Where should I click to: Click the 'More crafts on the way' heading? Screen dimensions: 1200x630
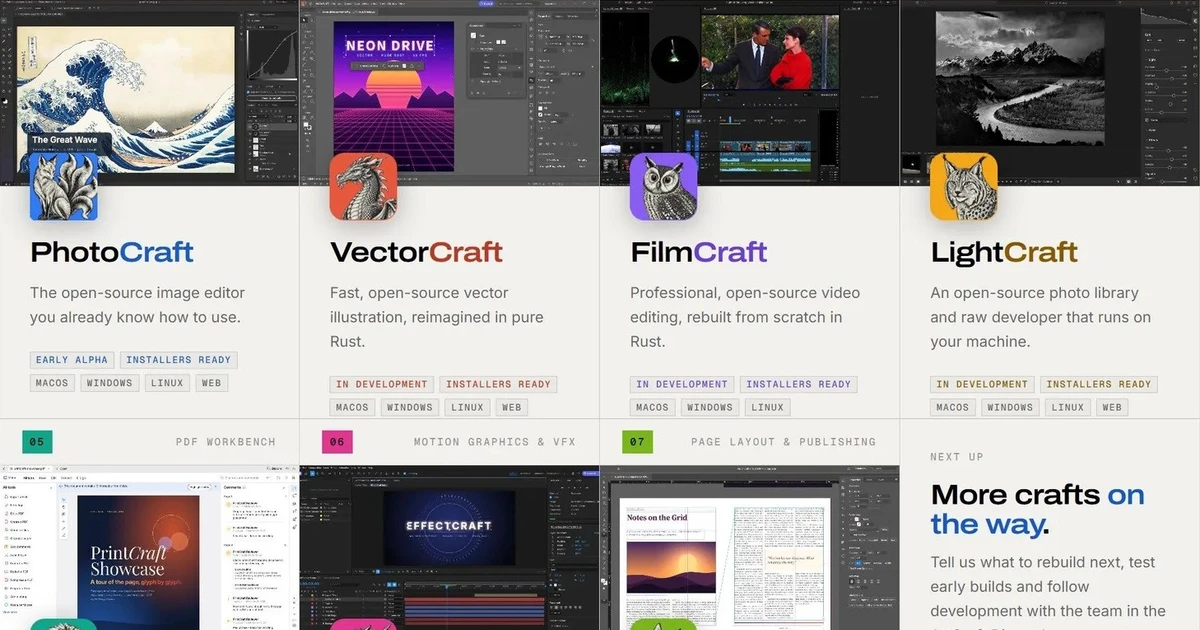point(1037,509)
